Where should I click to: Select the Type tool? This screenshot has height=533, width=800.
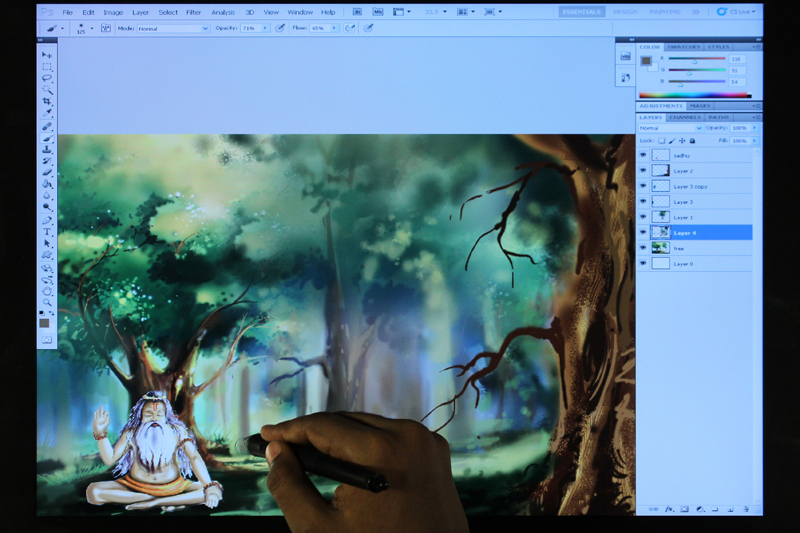(x=46, y=231)
